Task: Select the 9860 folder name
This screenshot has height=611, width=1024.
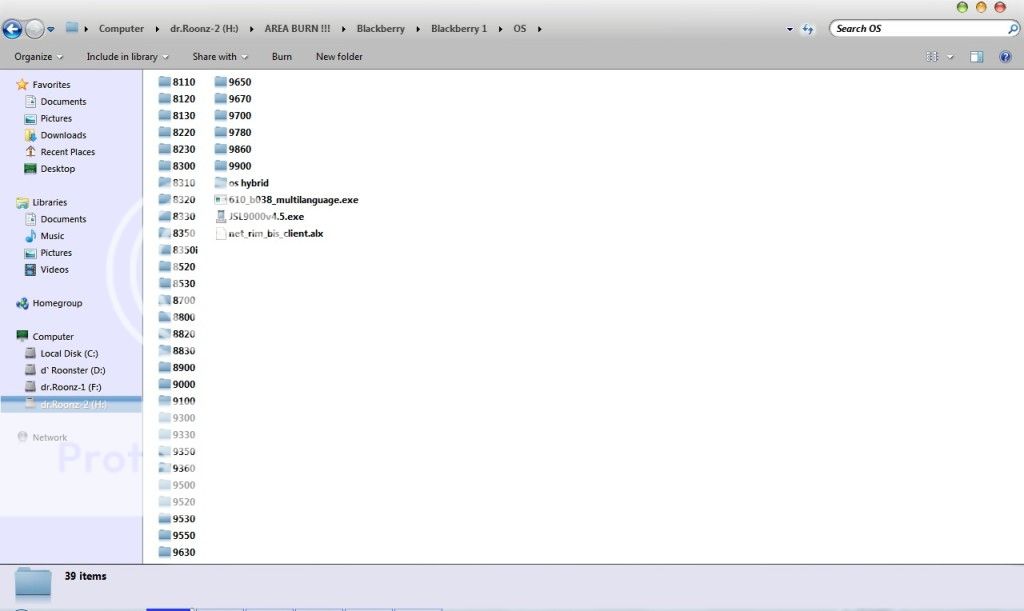Action: point(240,149)
